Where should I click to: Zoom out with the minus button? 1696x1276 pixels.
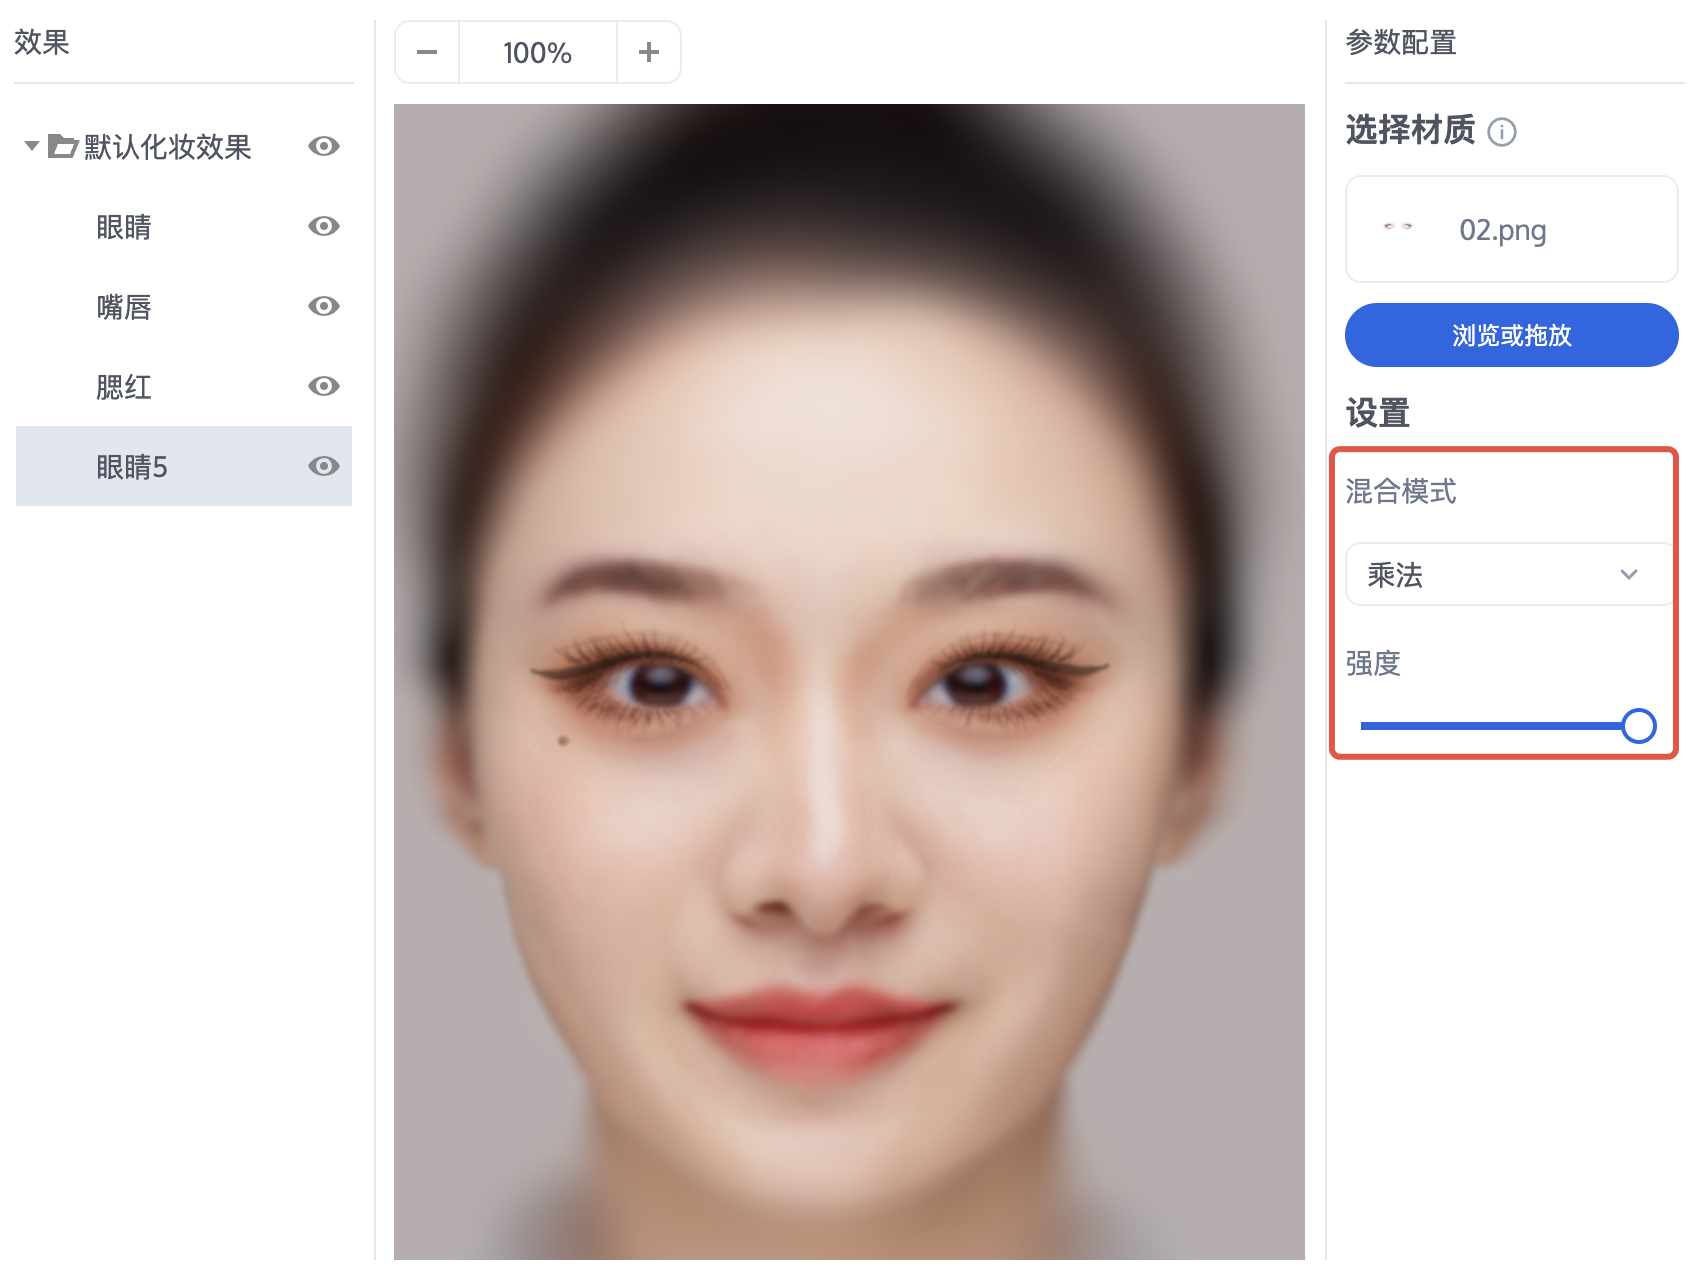pos(427,52)
